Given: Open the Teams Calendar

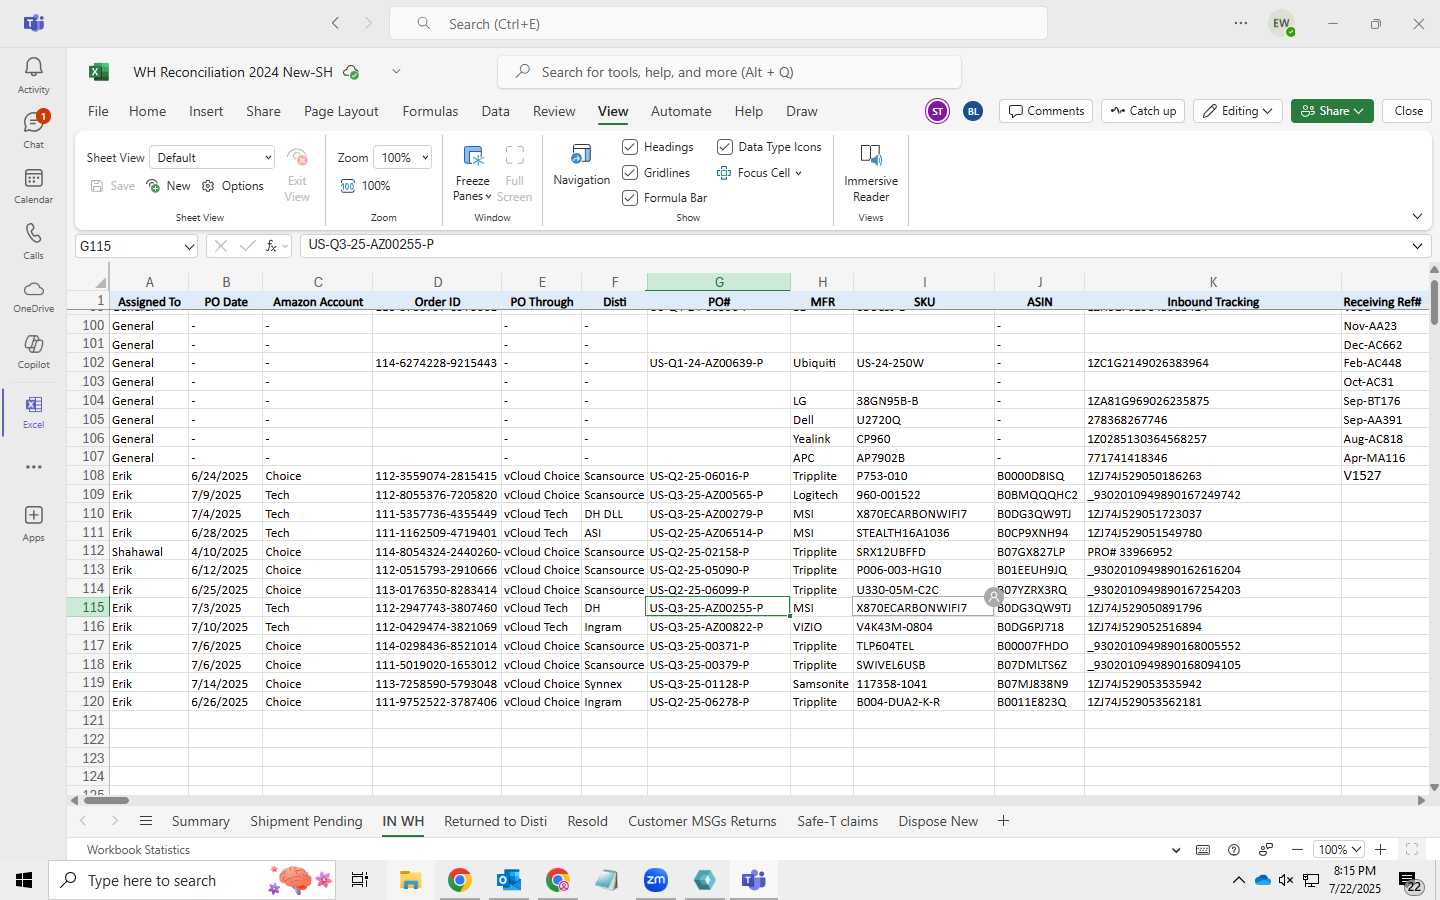Looking at the screenshot, I should point(33,185).
